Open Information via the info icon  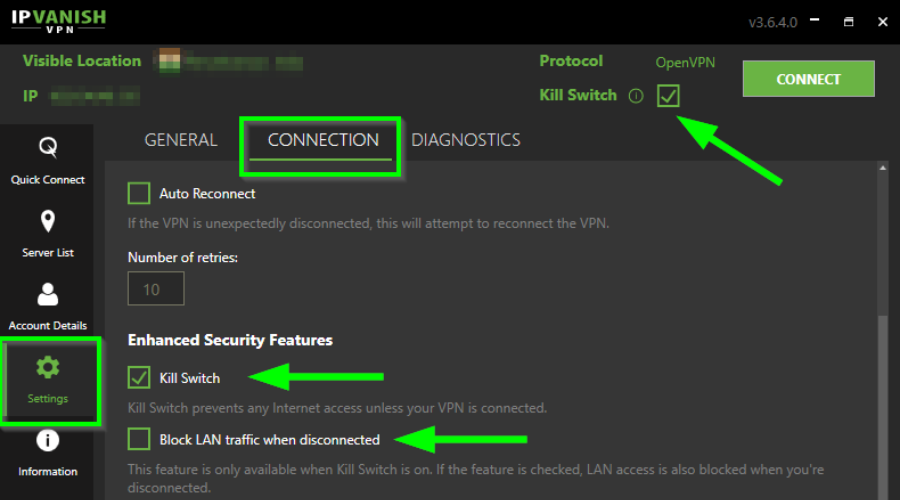pos(48,441)
